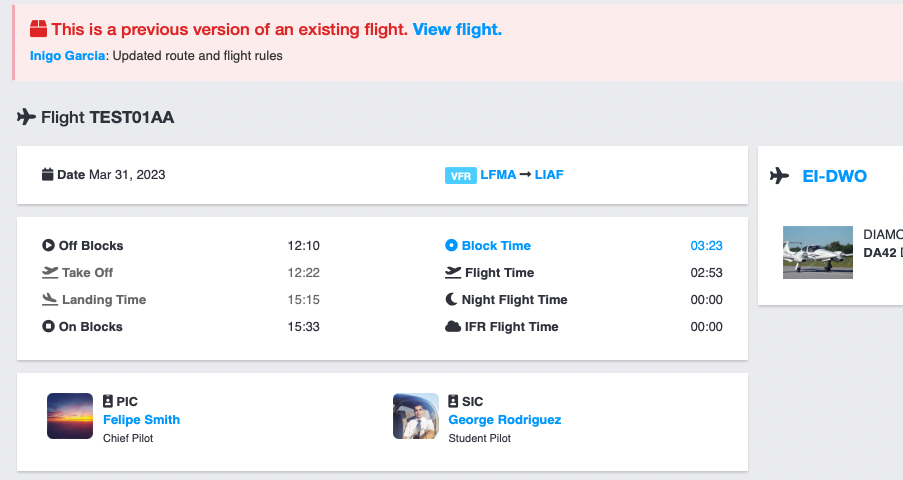Click the Landing Time plane icon
903x480 pixels.
coord(50,299)
